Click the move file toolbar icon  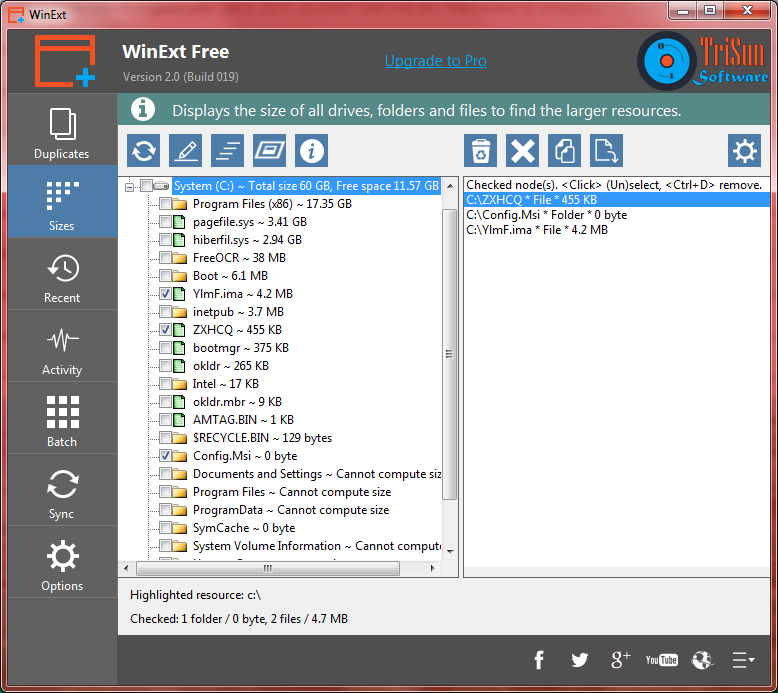pyautogui.click(x=606, y=150)
